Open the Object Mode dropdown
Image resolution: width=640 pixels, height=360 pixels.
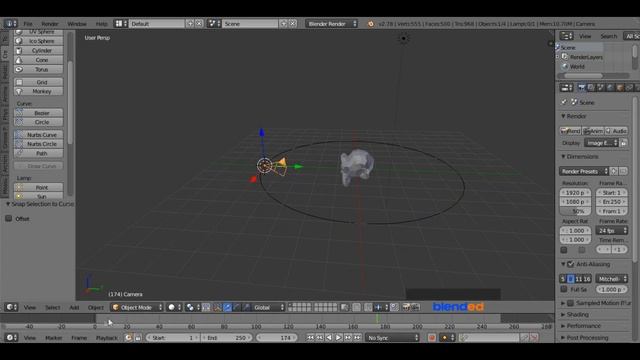(x=137, y=307)
